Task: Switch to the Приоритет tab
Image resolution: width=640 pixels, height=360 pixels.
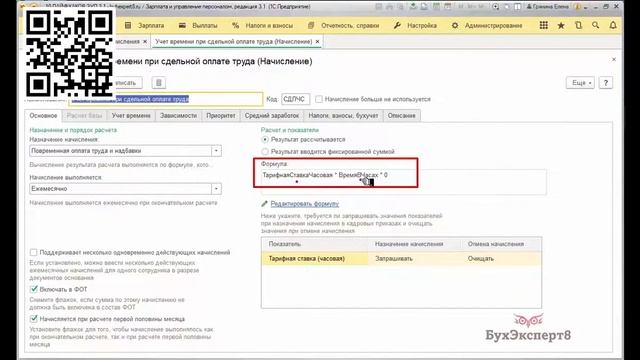Action: coord(221,116)
